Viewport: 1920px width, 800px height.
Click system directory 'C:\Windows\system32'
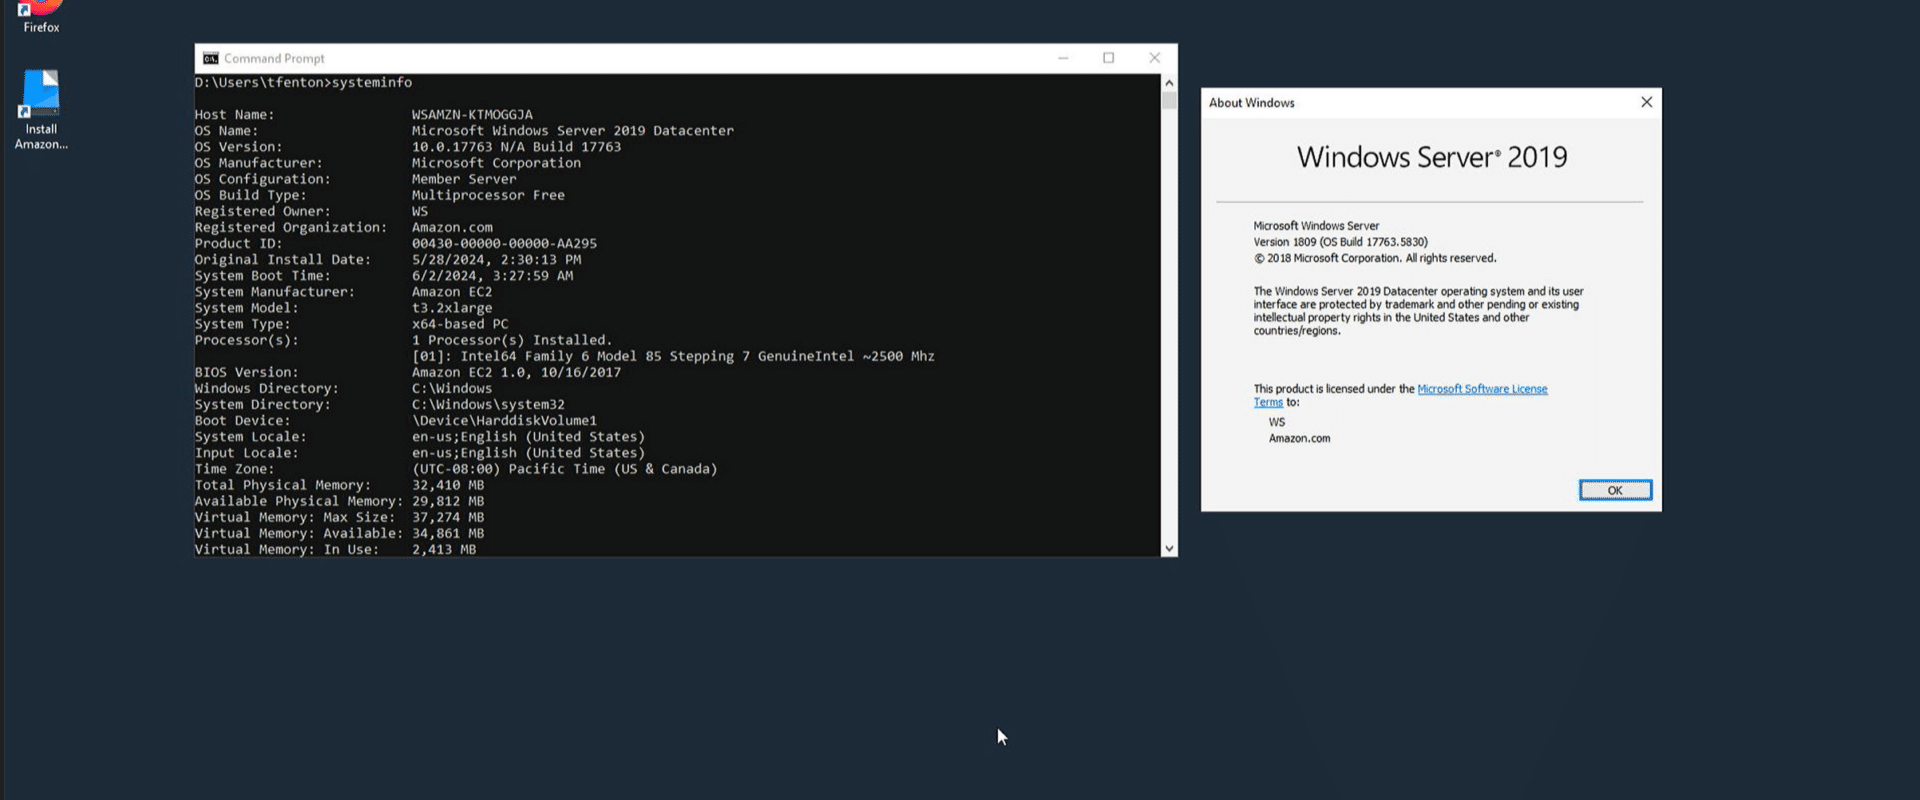pyautogui.click(x=488, y=405)
